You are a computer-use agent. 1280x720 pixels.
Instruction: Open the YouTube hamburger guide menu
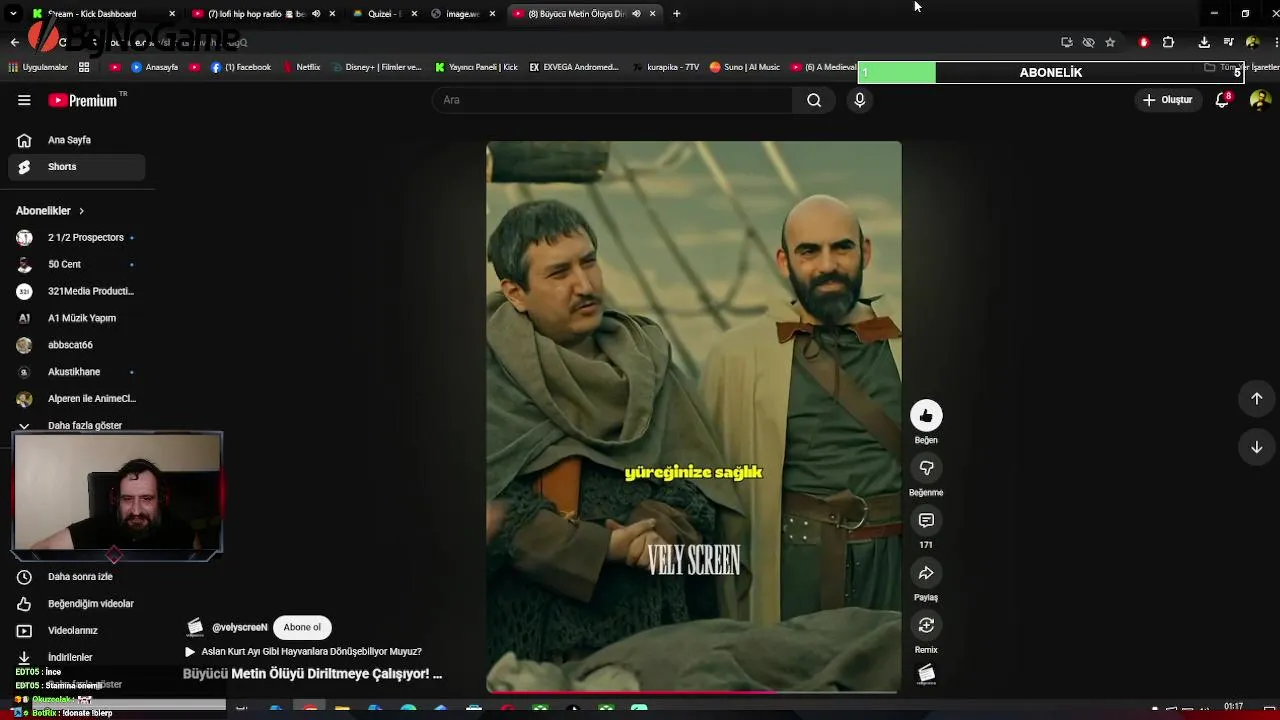(24, 100)
